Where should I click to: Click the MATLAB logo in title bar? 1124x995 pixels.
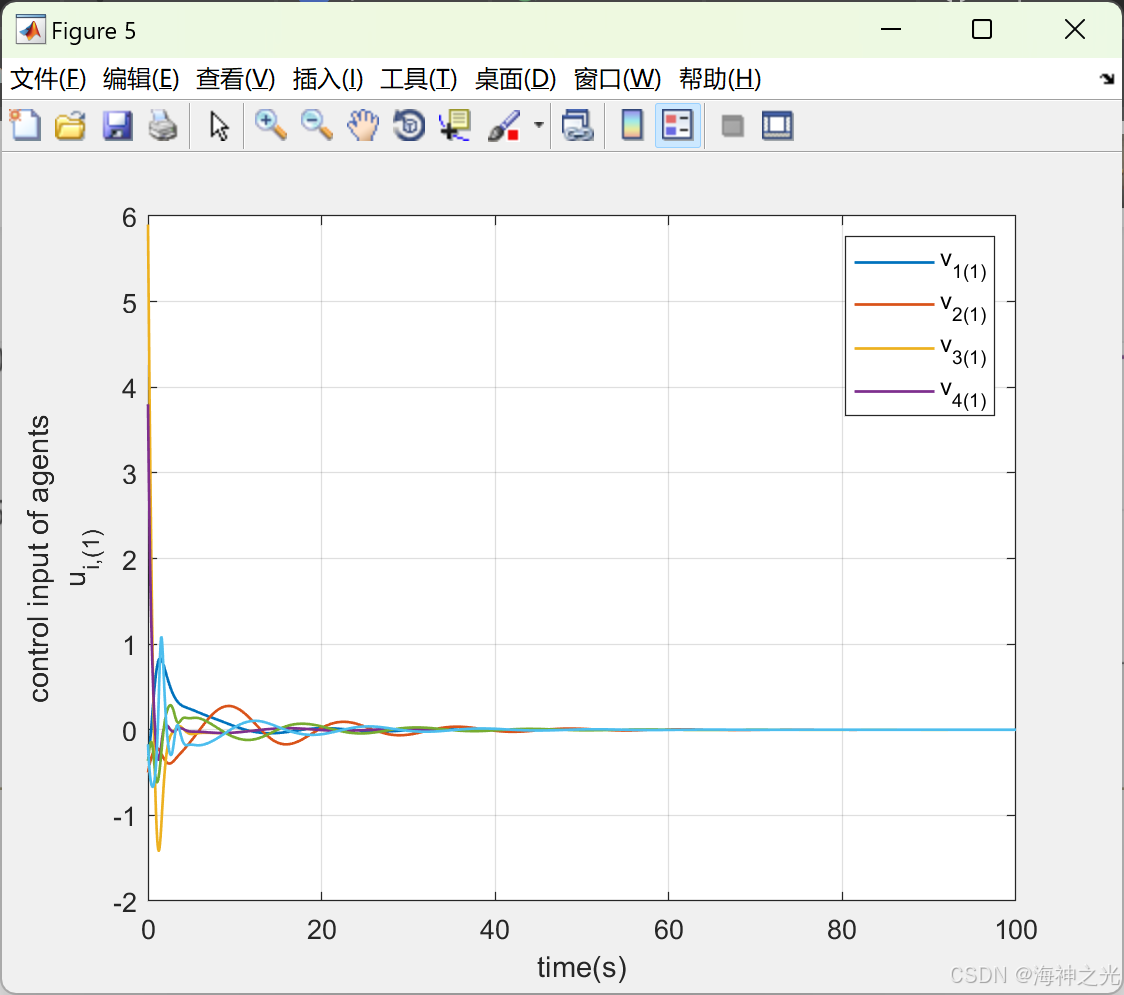pyautogui.click(x=30, y=30)
